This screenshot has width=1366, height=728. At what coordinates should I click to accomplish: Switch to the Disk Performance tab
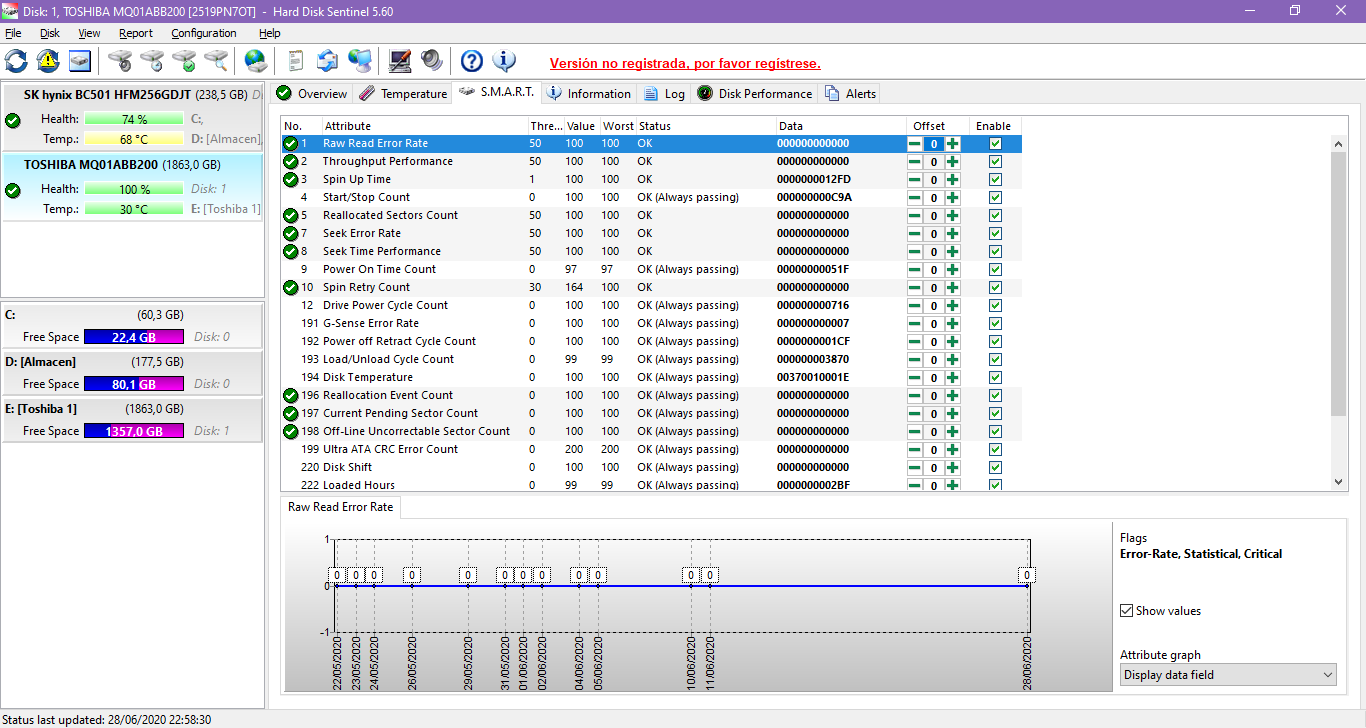coord(755,93)
